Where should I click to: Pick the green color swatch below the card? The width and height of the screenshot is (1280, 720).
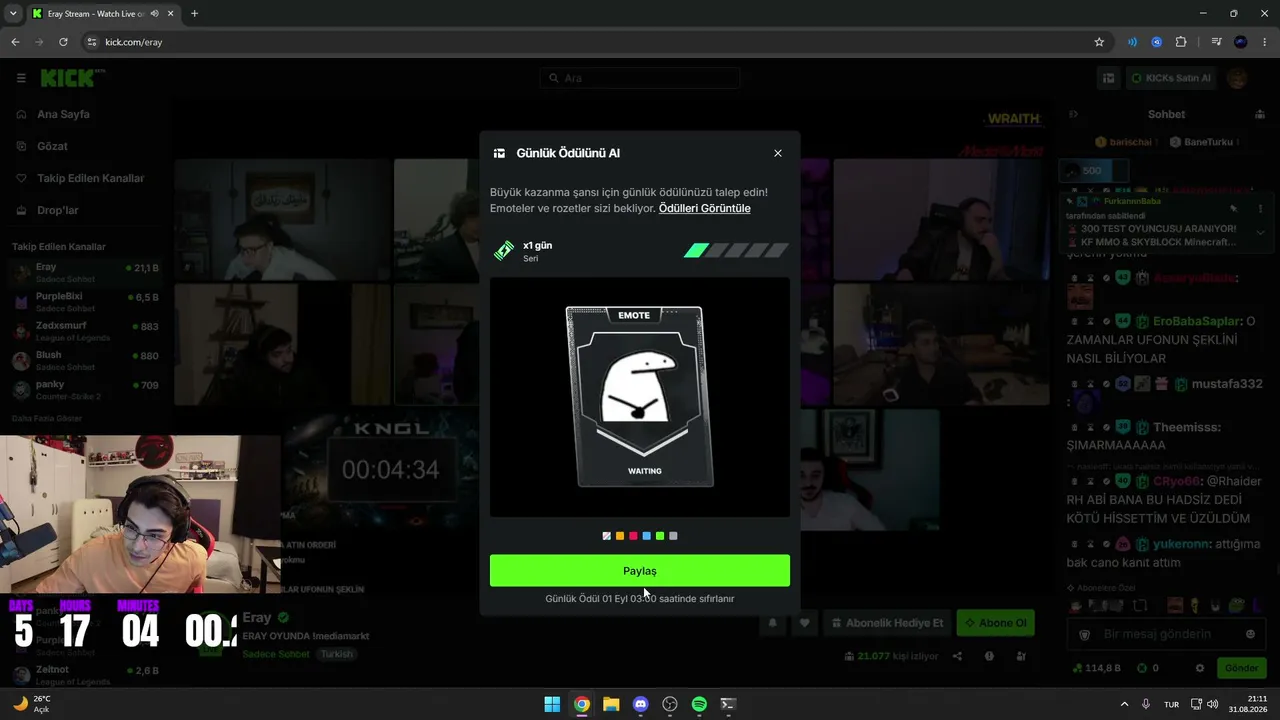click(660, 536)
